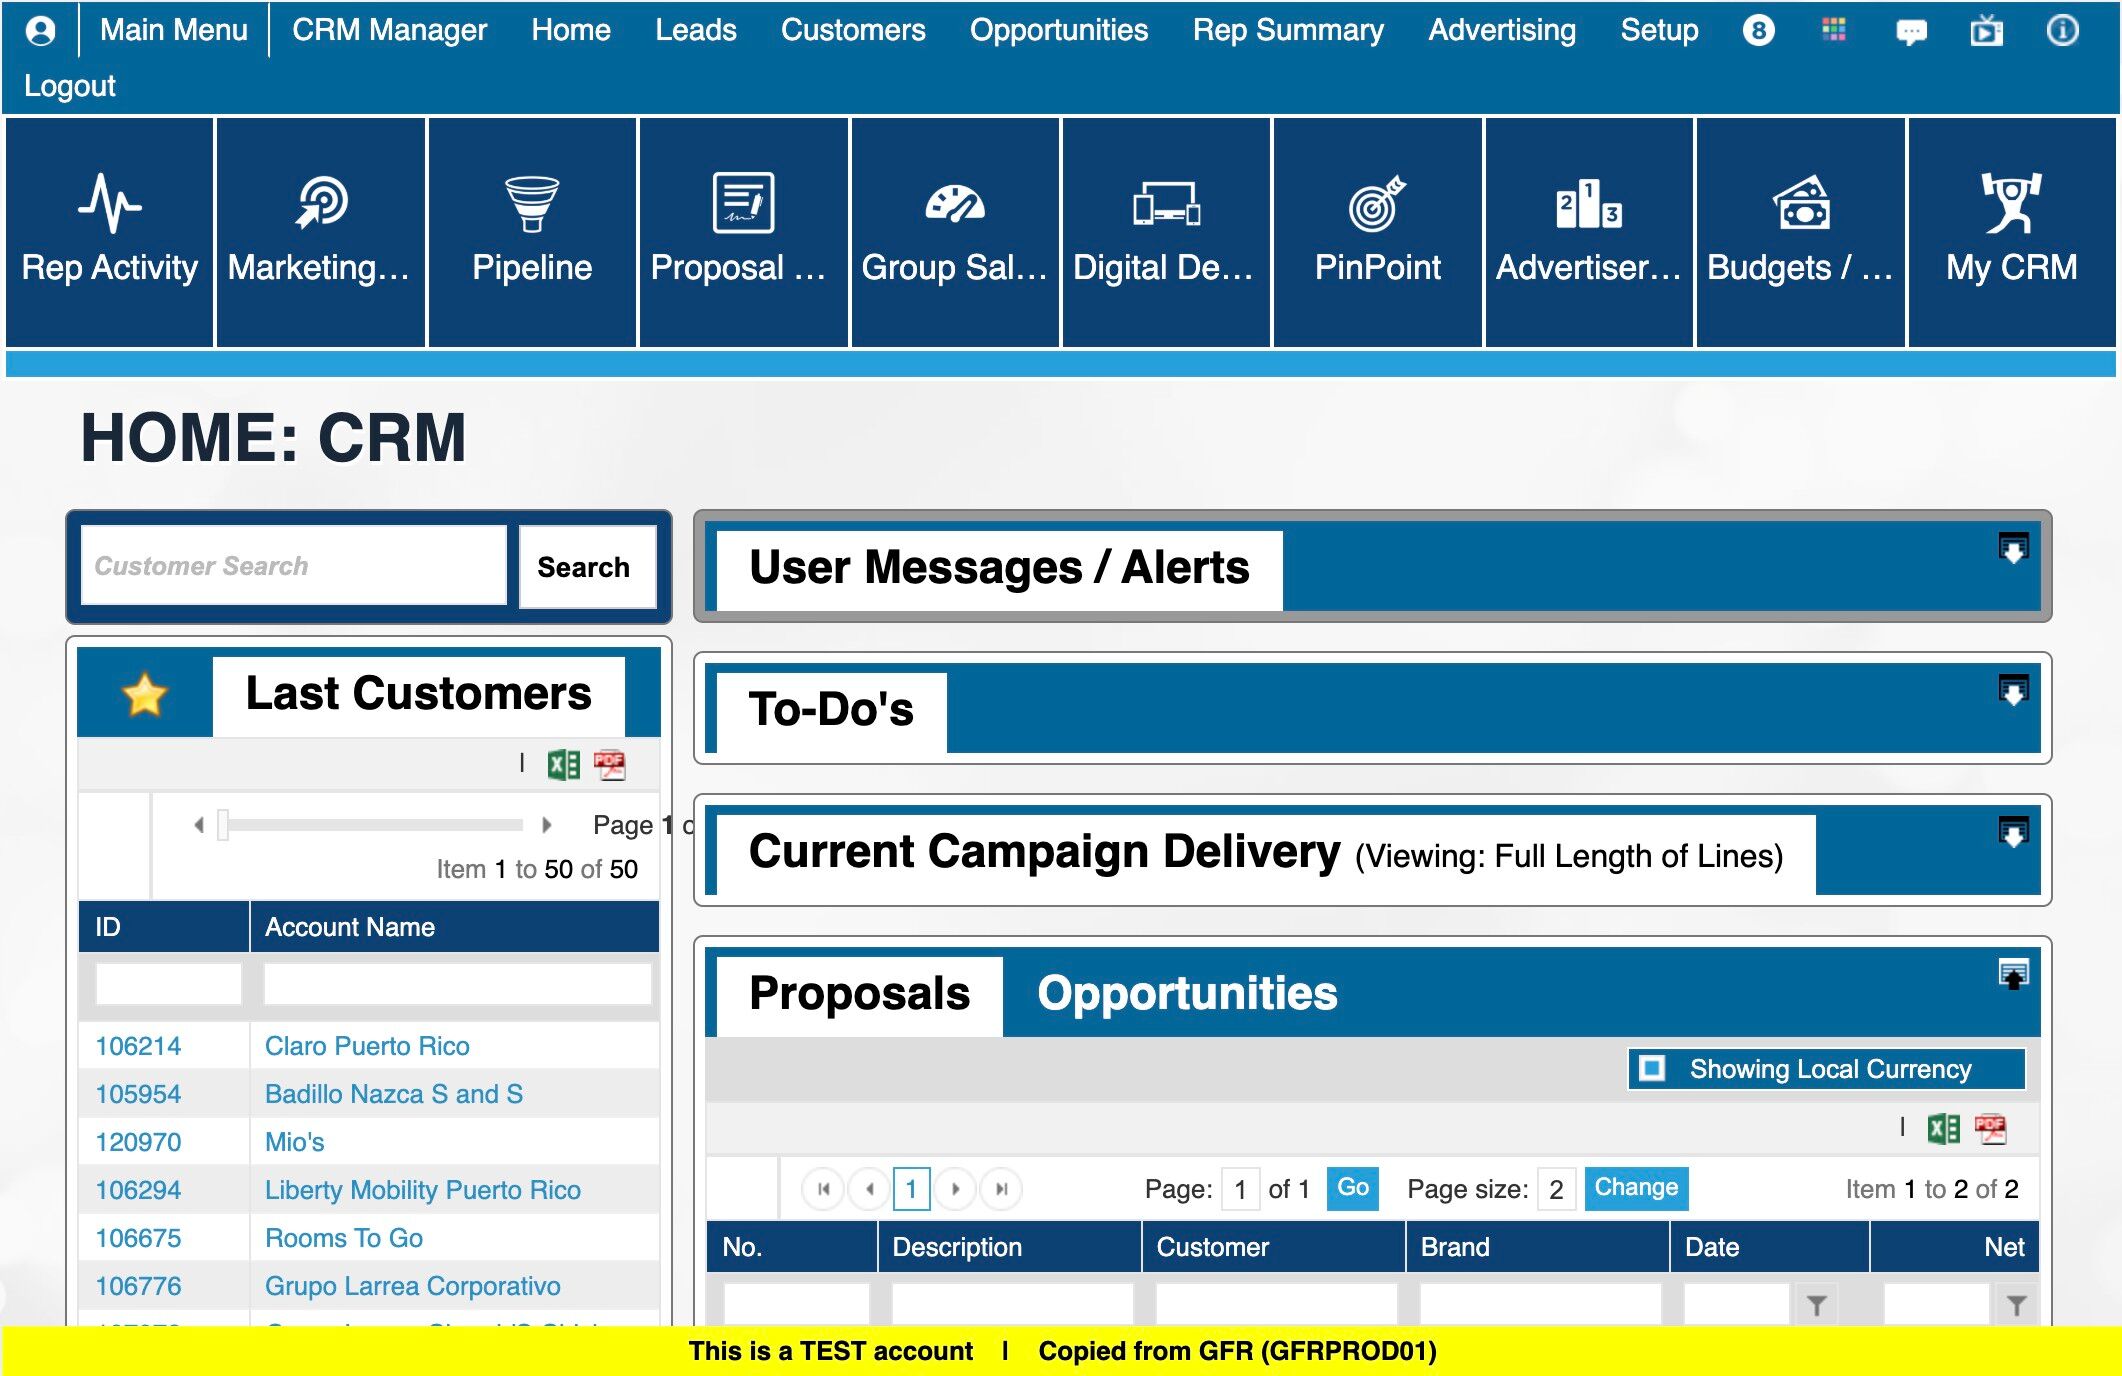Open the Date column filter icon
Viewport: 2122px width, 1376px height.
1817,1305
